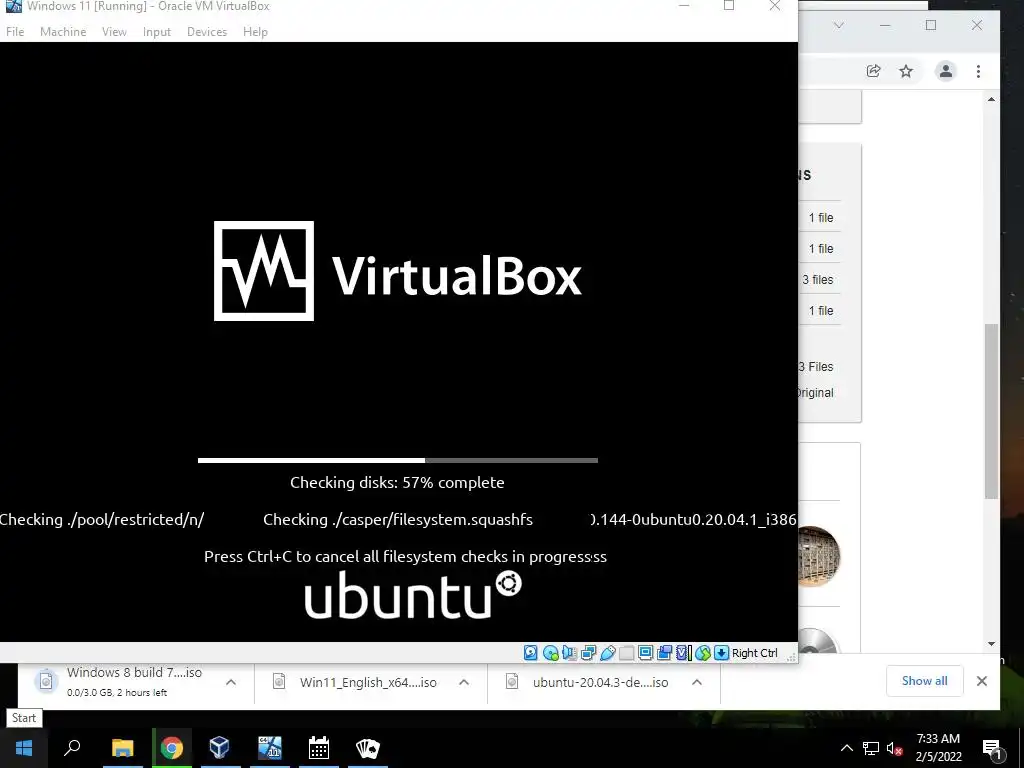Viewport: 1024px width, 768px height.
Task: Click the optical disk status icon
Action: point(551,652)
